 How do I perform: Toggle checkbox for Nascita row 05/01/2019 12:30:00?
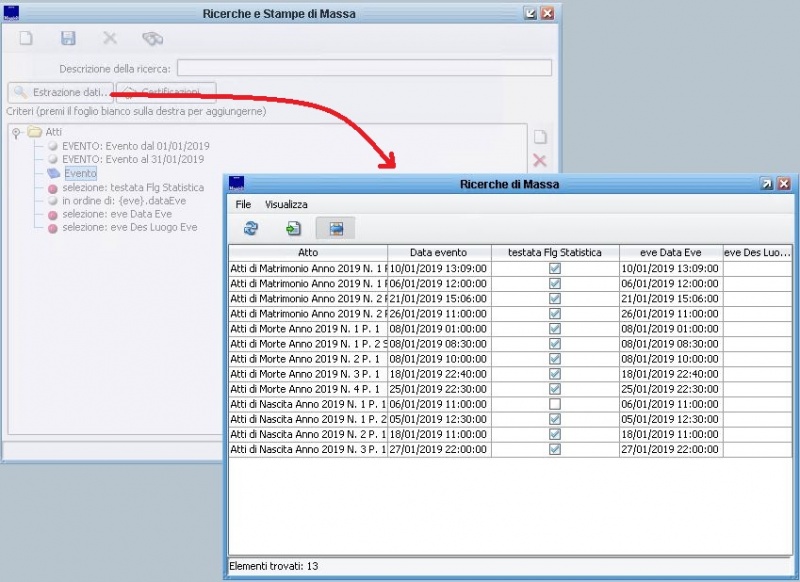[555, 419]
